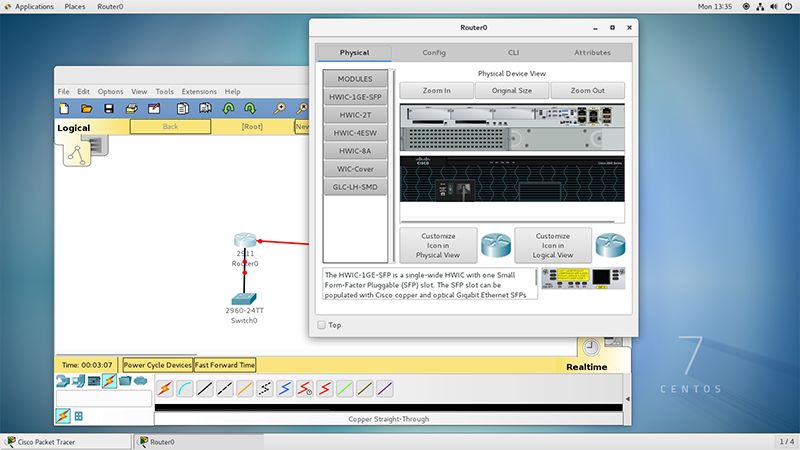Click the Router0 icon on the workspace

(245, 240)
